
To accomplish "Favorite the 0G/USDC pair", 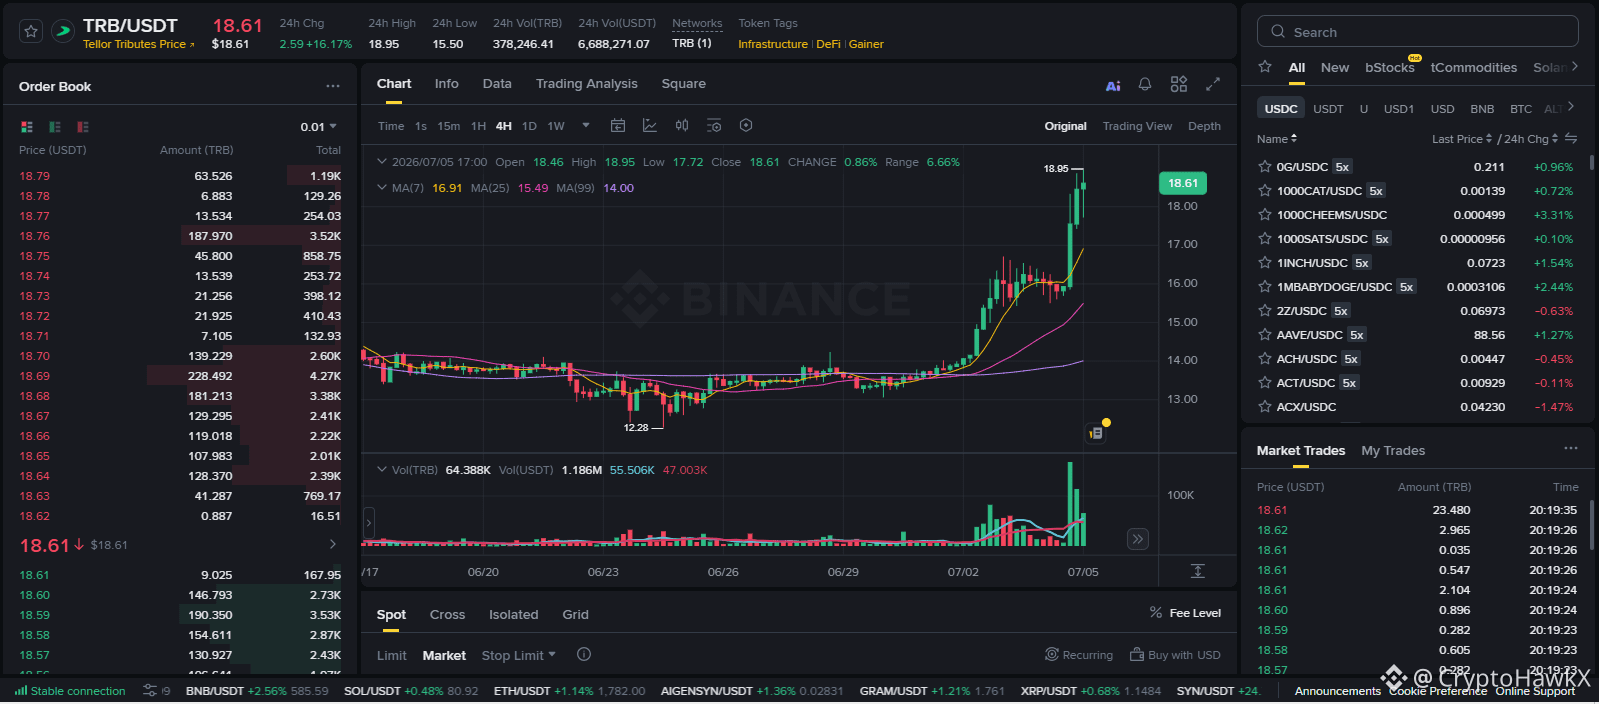I will [1265, 167].
